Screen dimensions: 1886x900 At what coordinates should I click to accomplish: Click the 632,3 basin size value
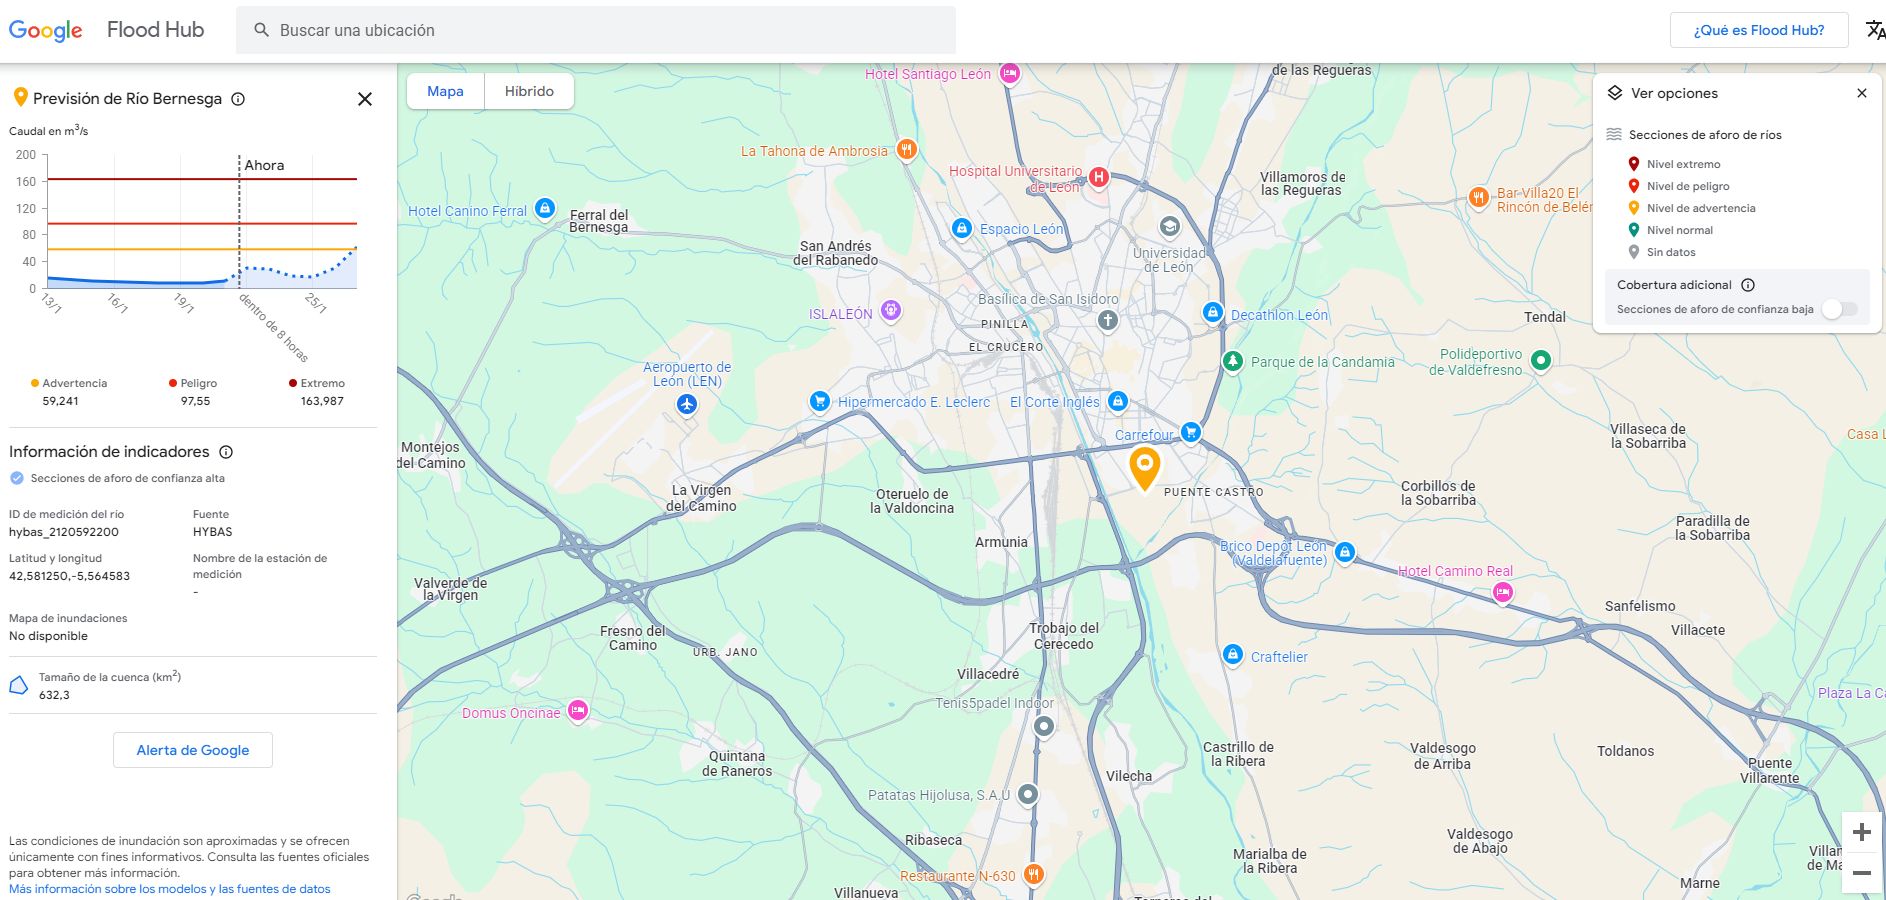pyautogui.click(x=54, y=695)
